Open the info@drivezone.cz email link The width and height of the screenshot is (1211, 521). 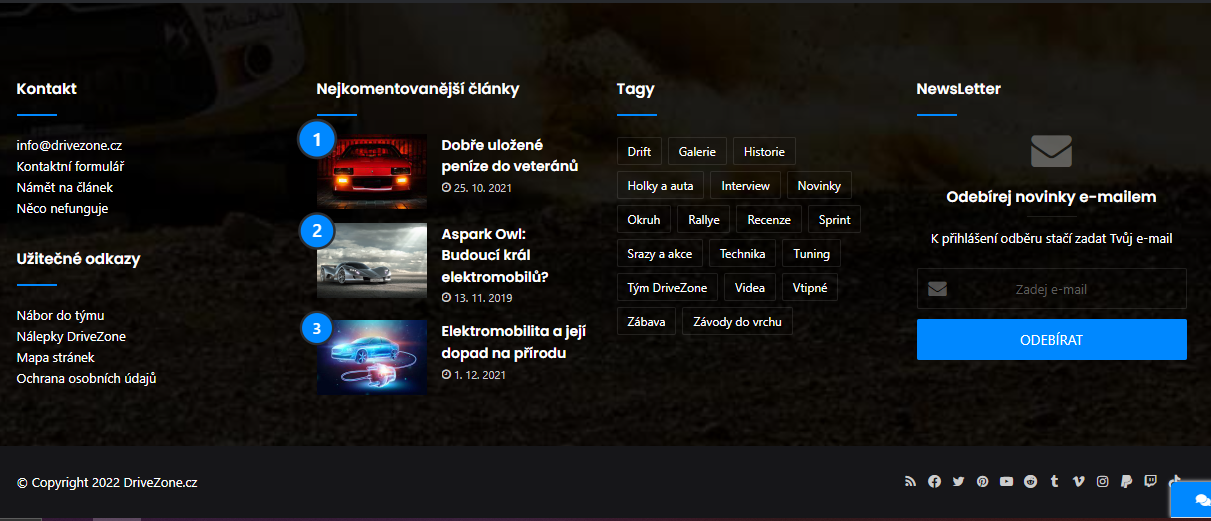tap(69, 145)
